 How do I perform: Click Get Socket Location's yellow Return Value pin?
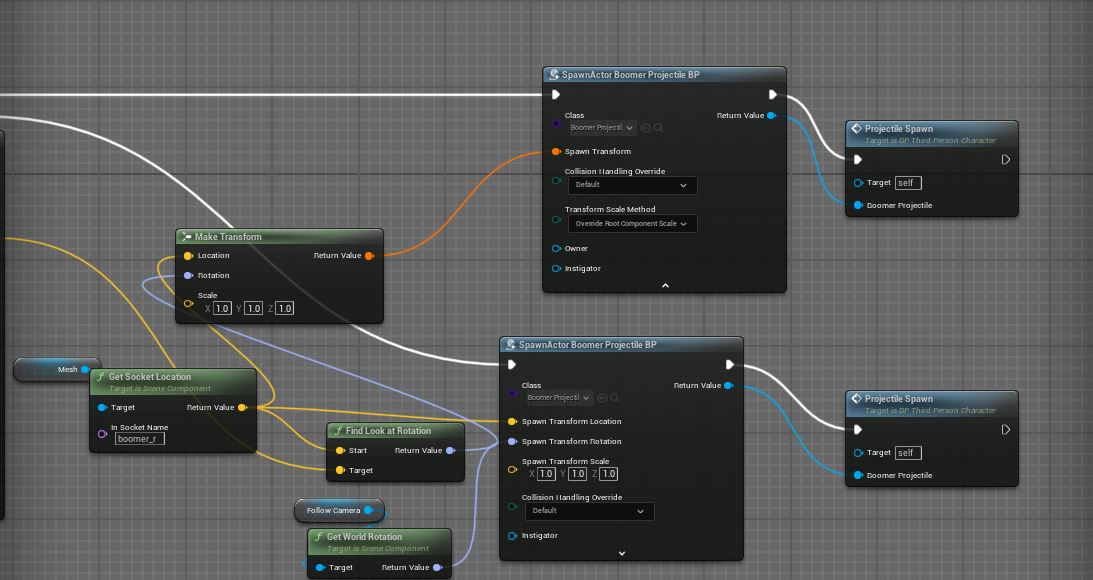242,408
